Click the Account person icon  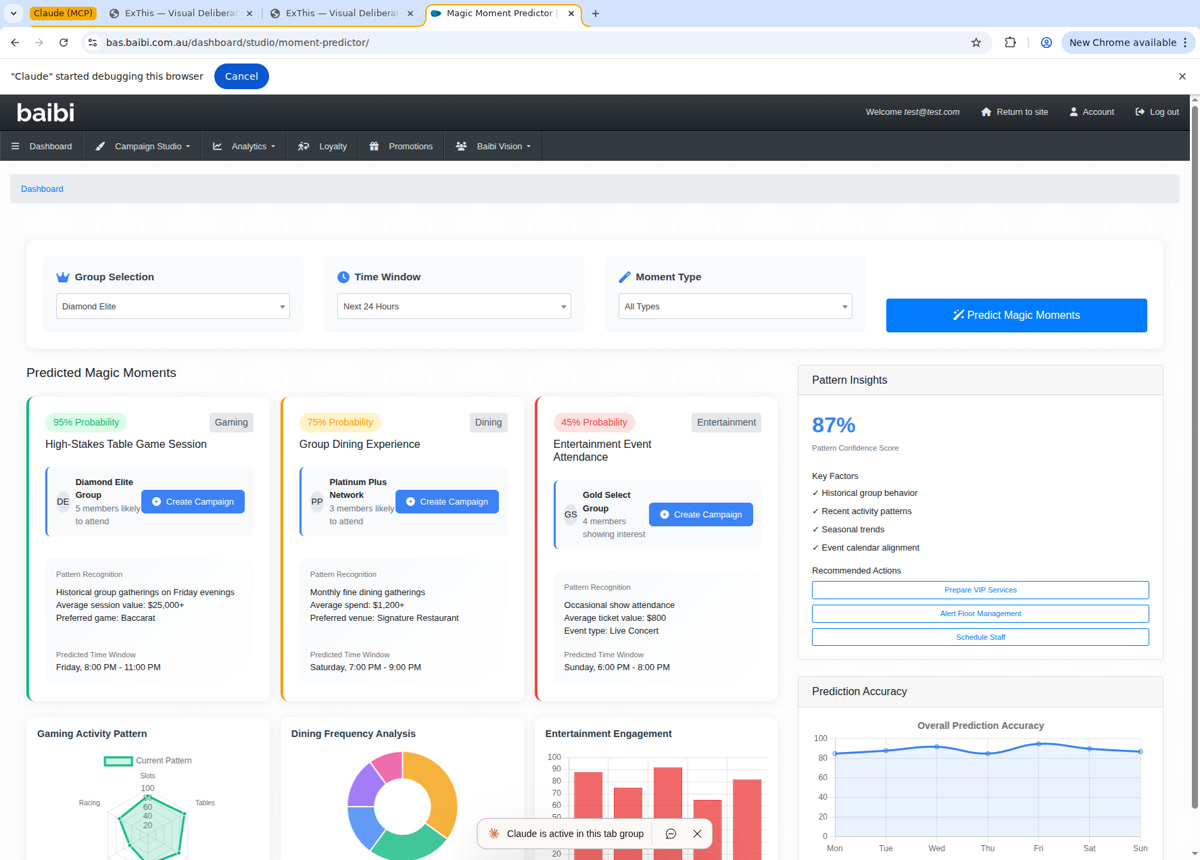tap(1073, 112)
